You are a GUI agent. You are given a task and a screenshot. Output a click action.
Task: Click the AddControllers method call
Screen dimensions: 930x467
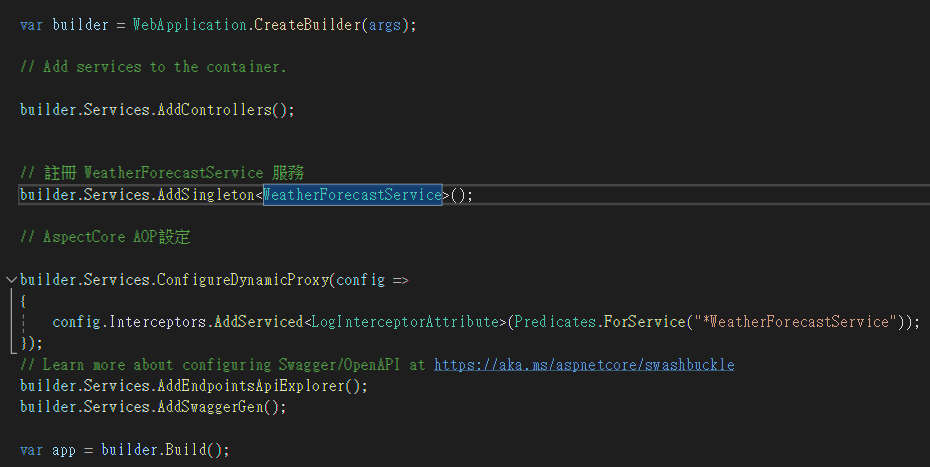(x=215, y=110)
